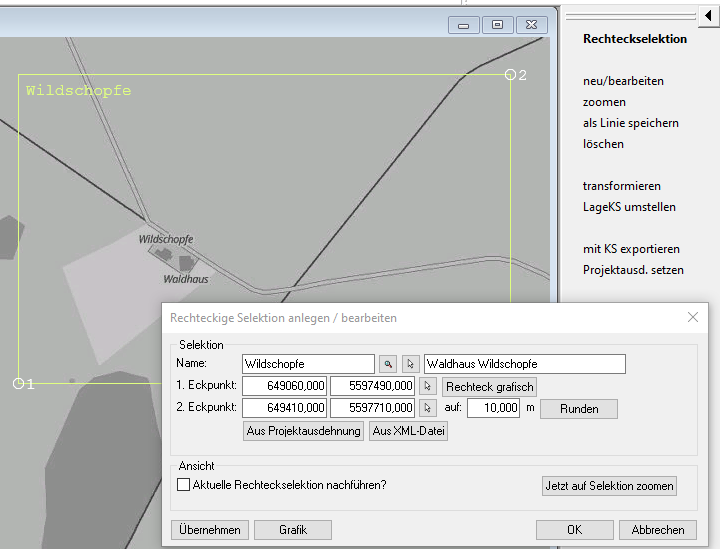Click 2. Eckpunkt northing field 5597710,000
The width and height of the screenshot is (720, 549).
[x=372, y=408]
